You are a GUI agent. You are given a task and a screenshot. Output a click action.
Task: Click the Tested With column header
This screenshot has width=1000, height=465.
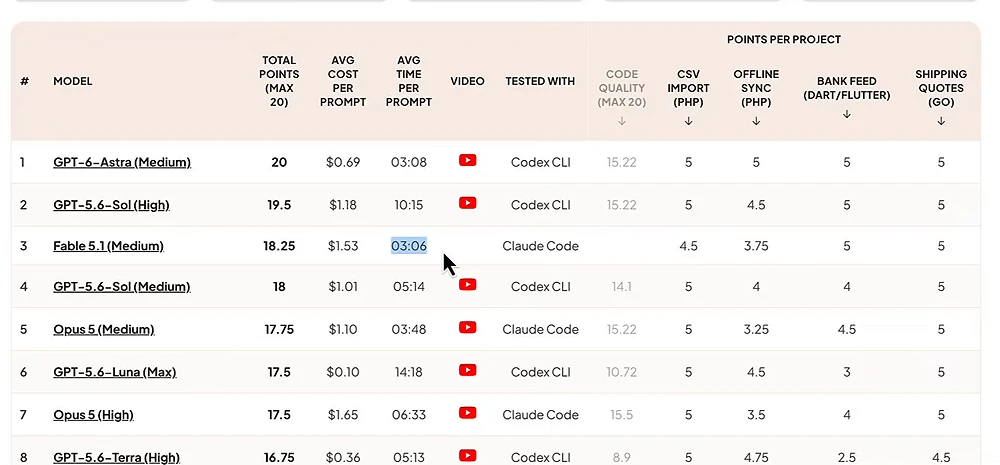click(540, 81)
